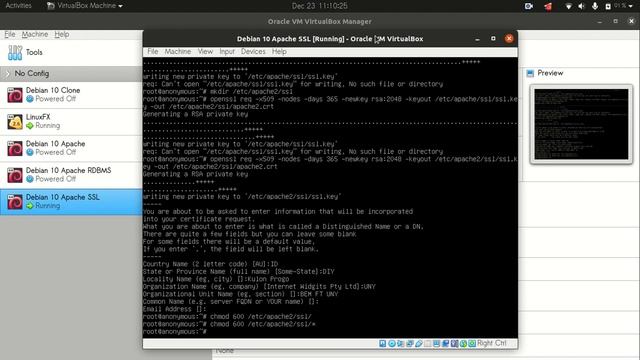The height and width of the screenshot is (360, 640).
Task: Click the Debian 10 Apache VM icon
Action: 15,149
